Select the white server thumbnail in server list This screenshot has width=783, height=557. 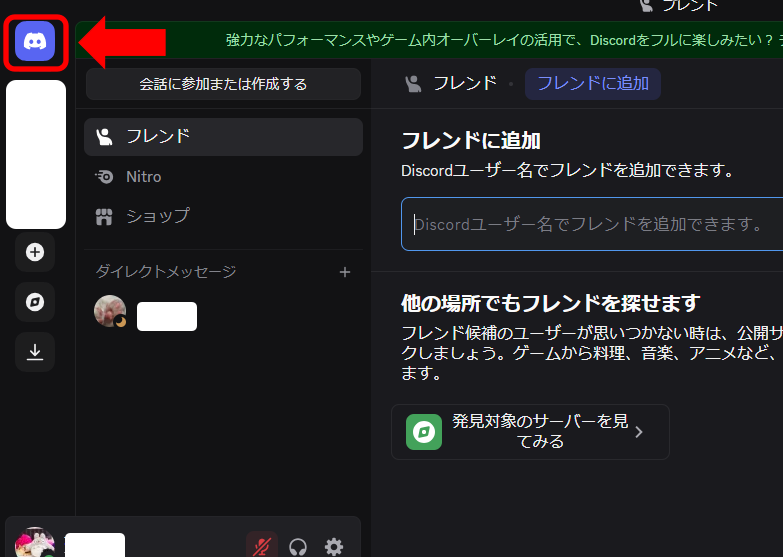point(36,155)
